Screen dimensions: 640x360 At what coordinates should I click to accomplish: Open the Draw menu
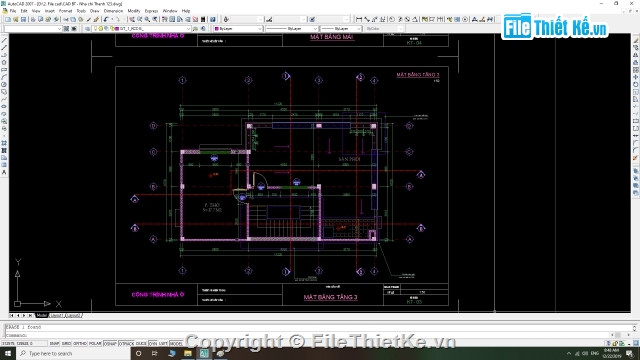pyautogui.click(x=94, y=11)
